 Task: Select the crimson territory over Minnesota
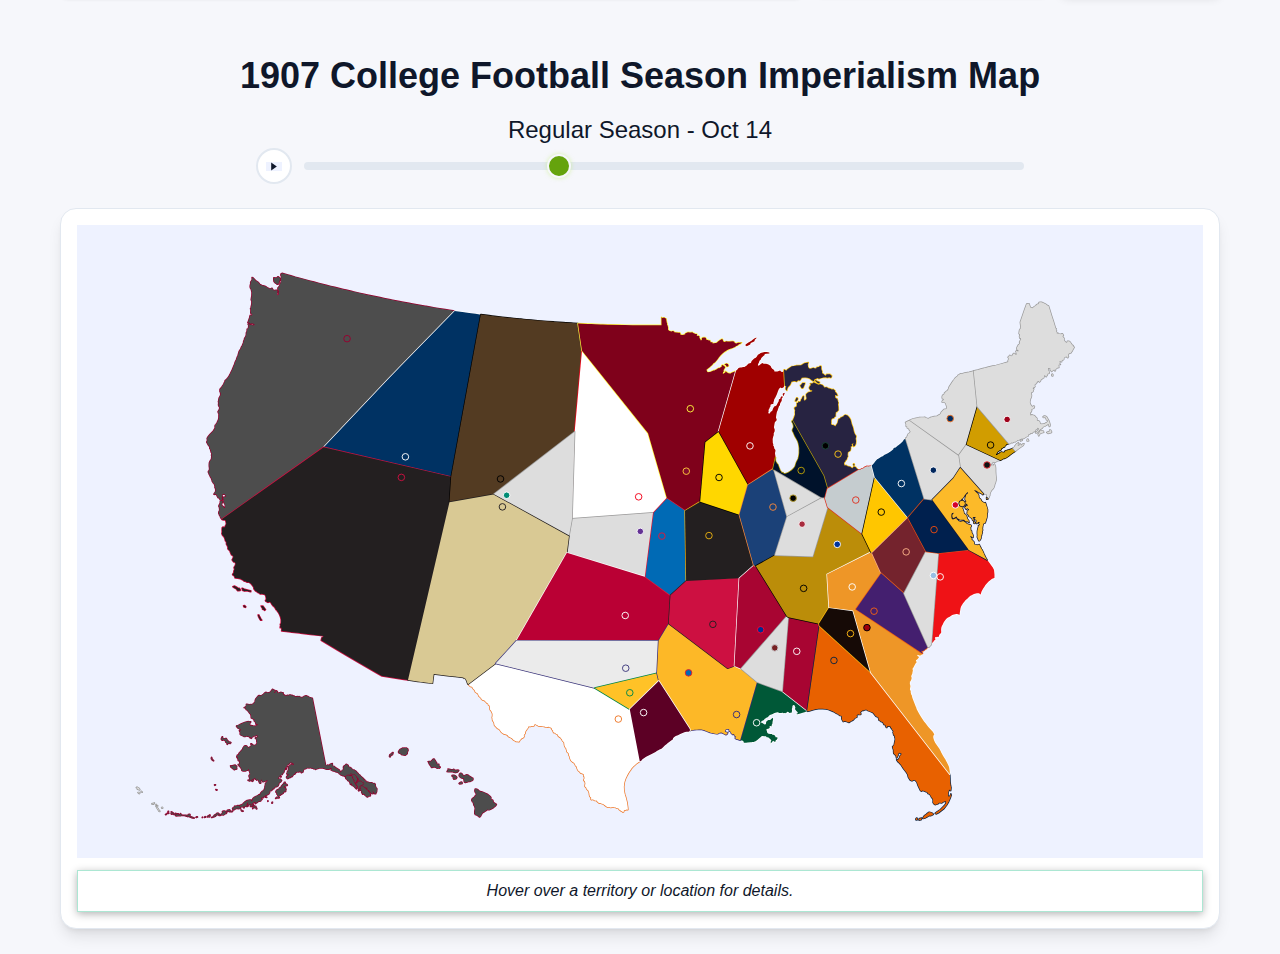(680, 420)
